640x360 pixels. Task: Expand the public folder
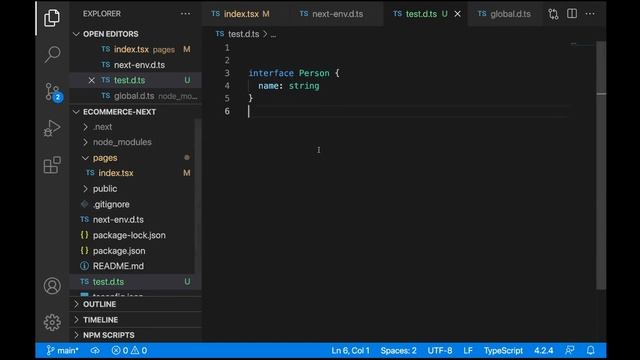pos(136,189)
